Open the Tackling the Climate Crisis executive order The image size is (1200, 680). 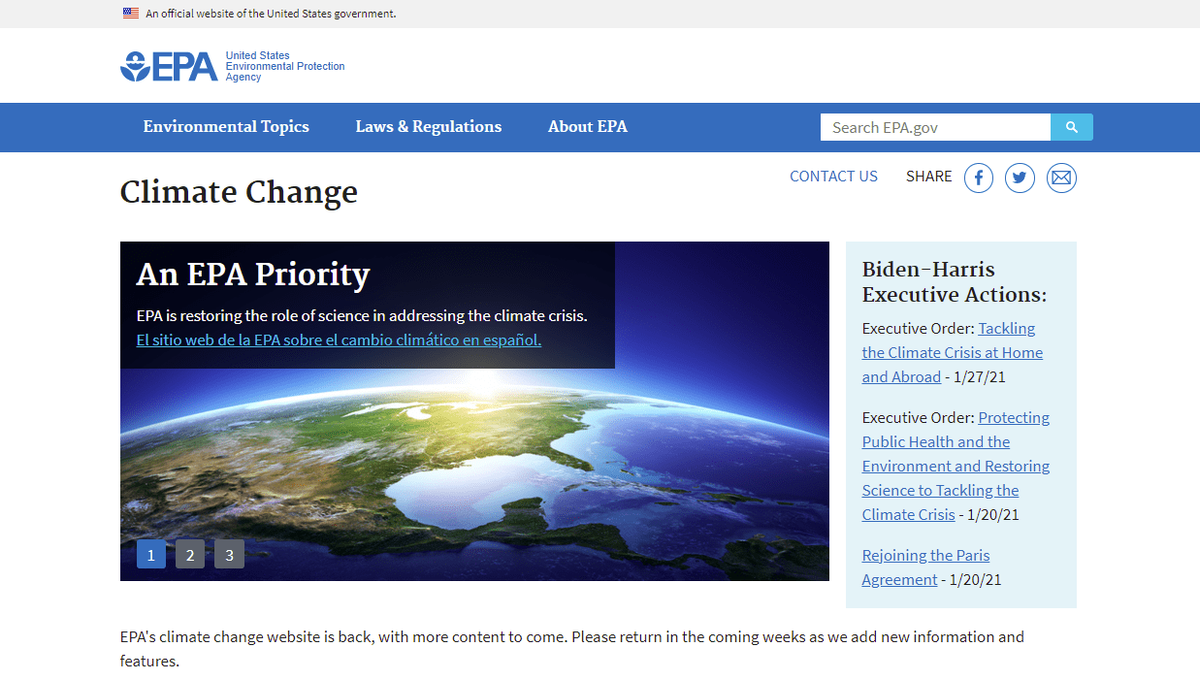[x=952, y=352]
